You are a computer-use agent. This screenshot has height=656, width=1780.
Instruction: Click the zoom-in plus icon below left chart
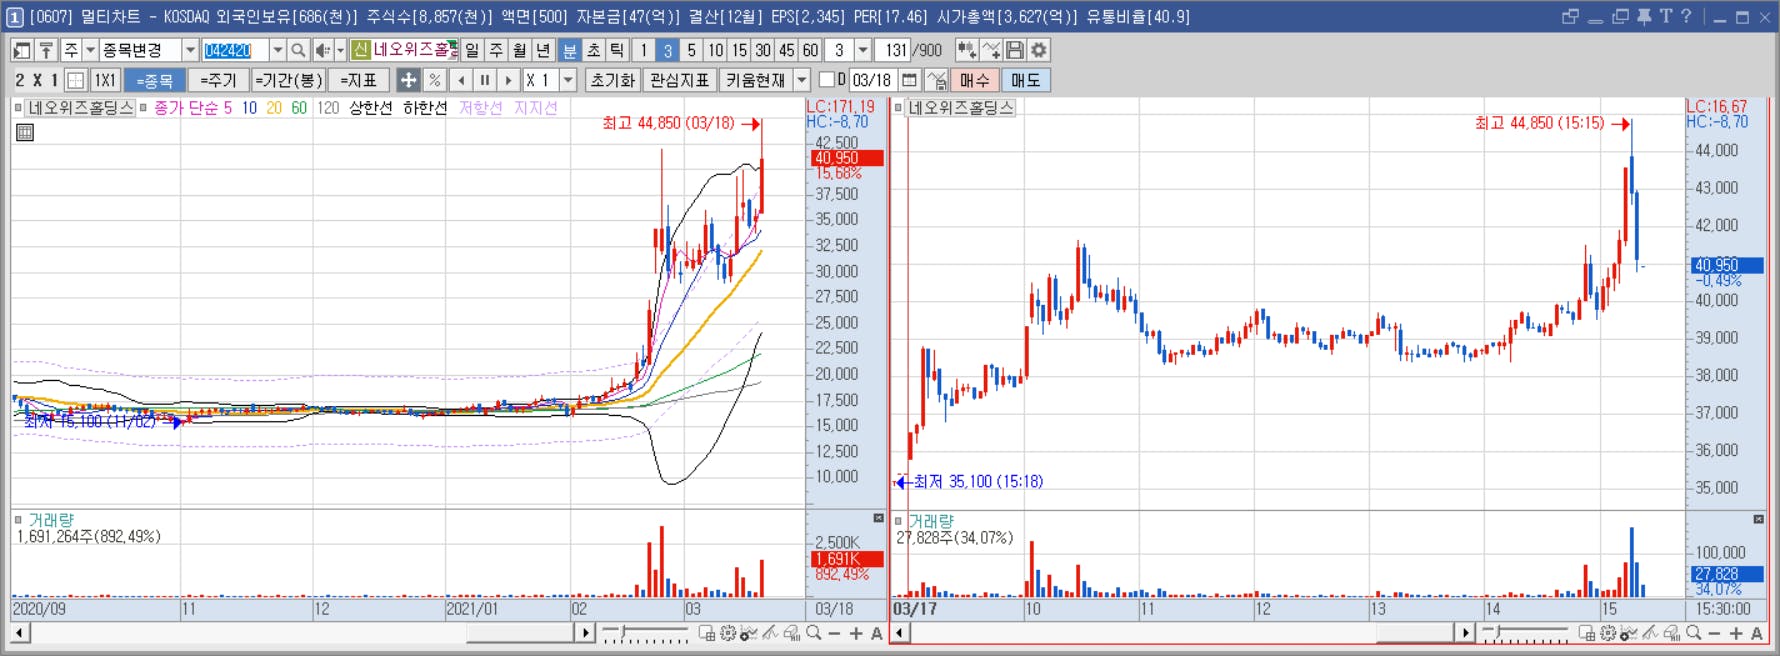[x=856, y=633]
